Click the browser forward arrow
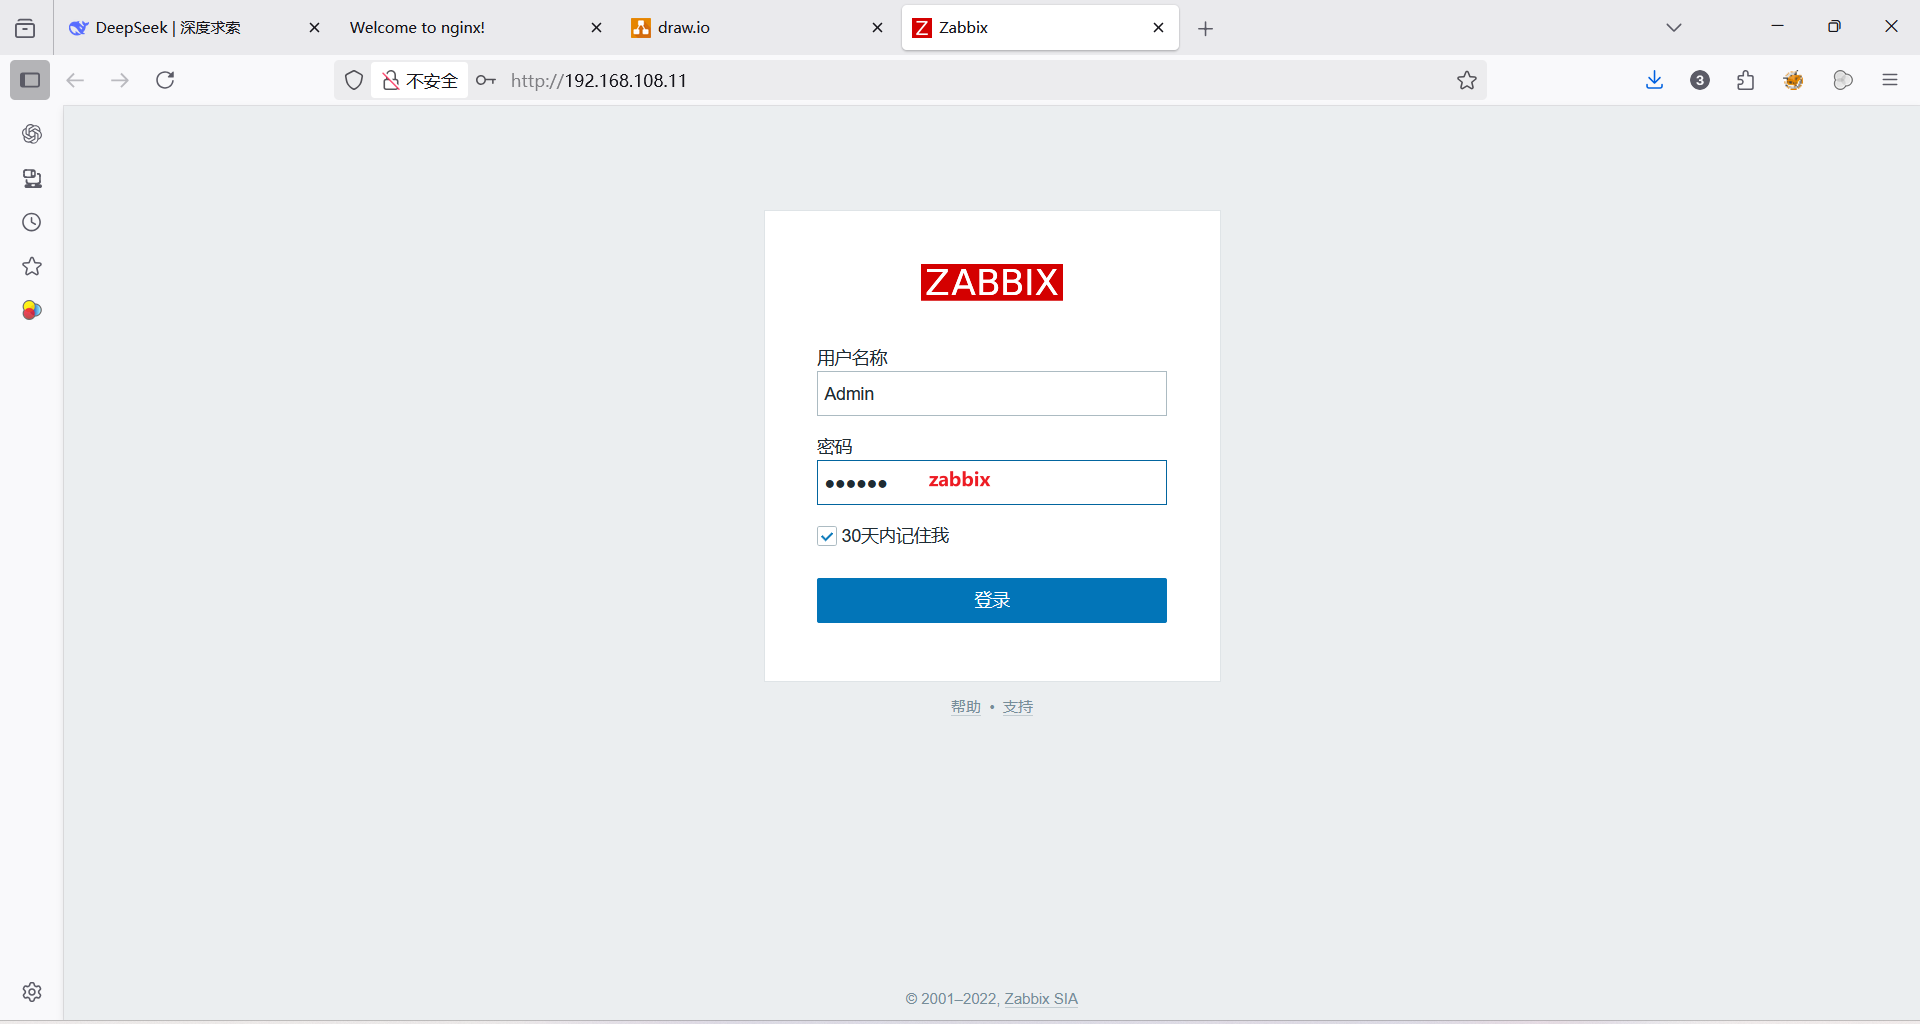This screenshot has width=1920, height=1024. click(x=120, y=80)
